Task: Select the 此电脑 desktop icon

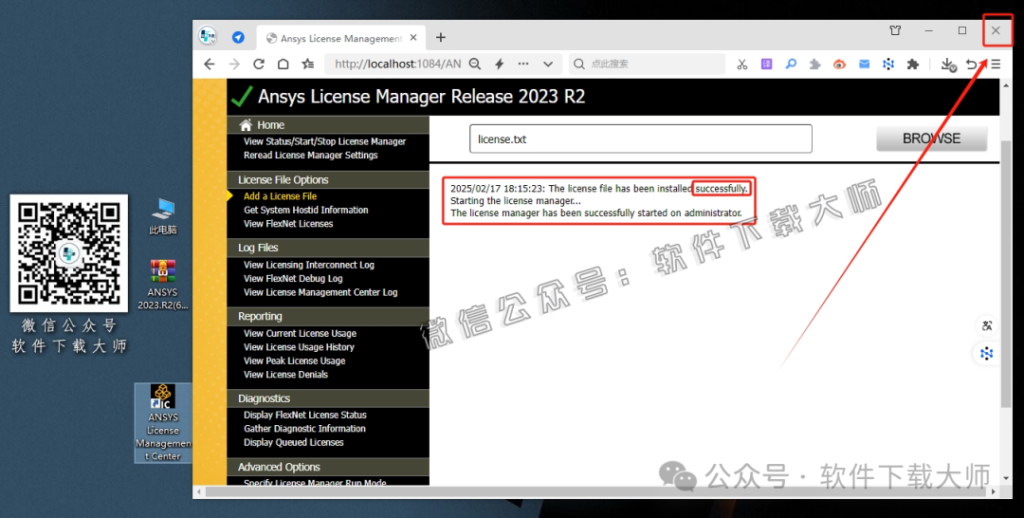Action: [x=163, y=216]
